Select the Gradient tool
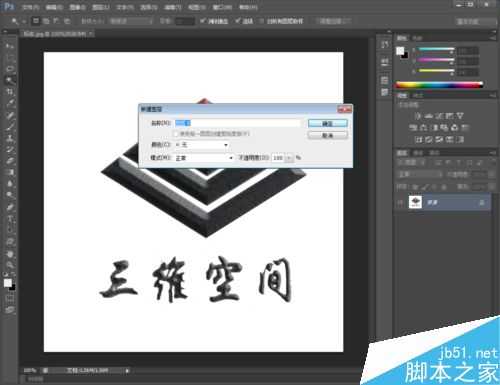This screenshot has width=500, height=385. [x=10, y=172]
